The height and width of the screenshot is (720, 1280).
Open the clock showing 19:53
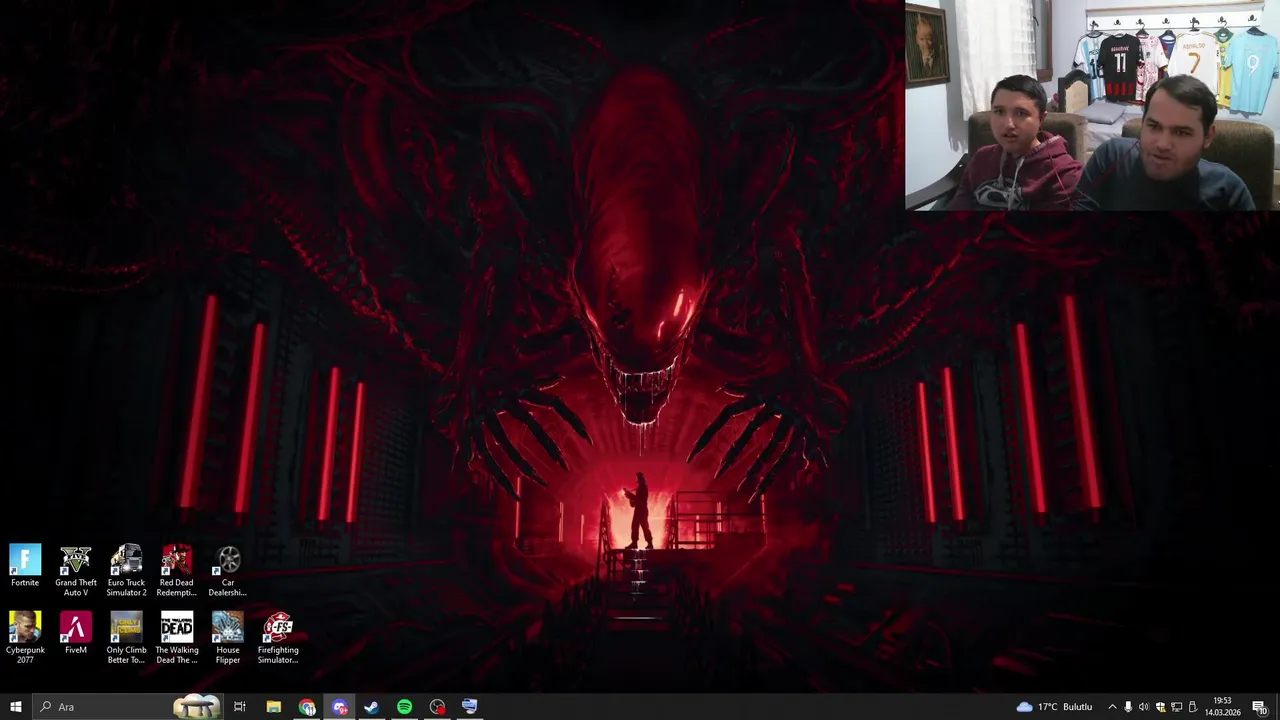[1222, 707]
